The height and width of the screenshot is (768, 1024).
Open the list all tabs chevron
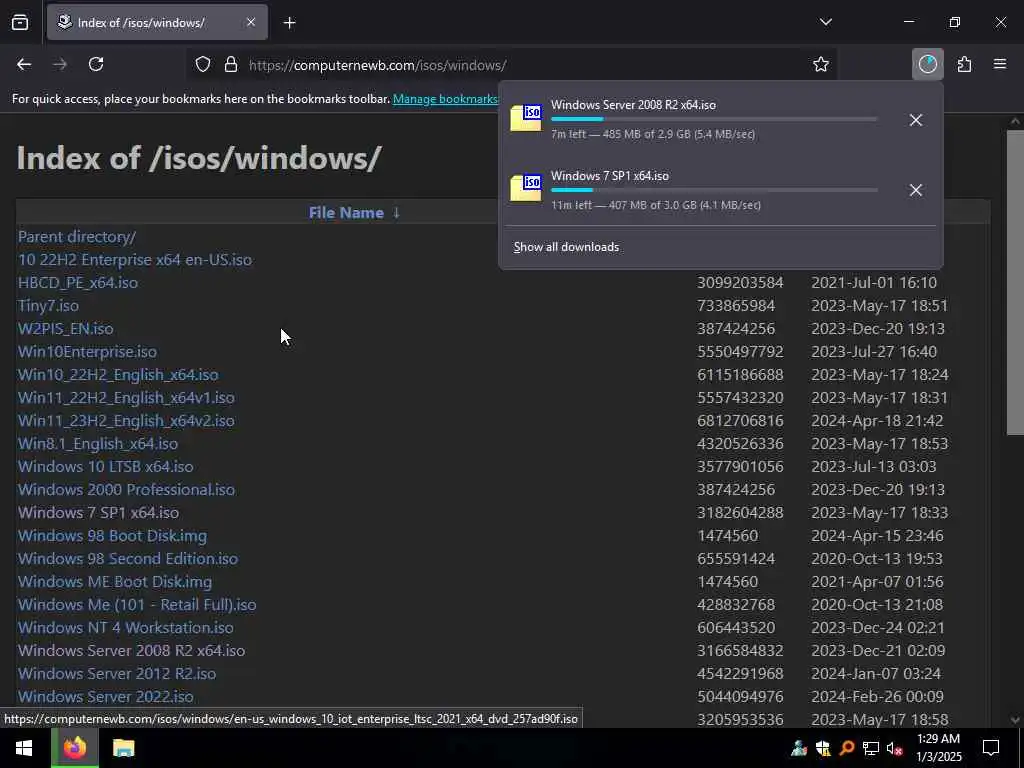[825, 22]
